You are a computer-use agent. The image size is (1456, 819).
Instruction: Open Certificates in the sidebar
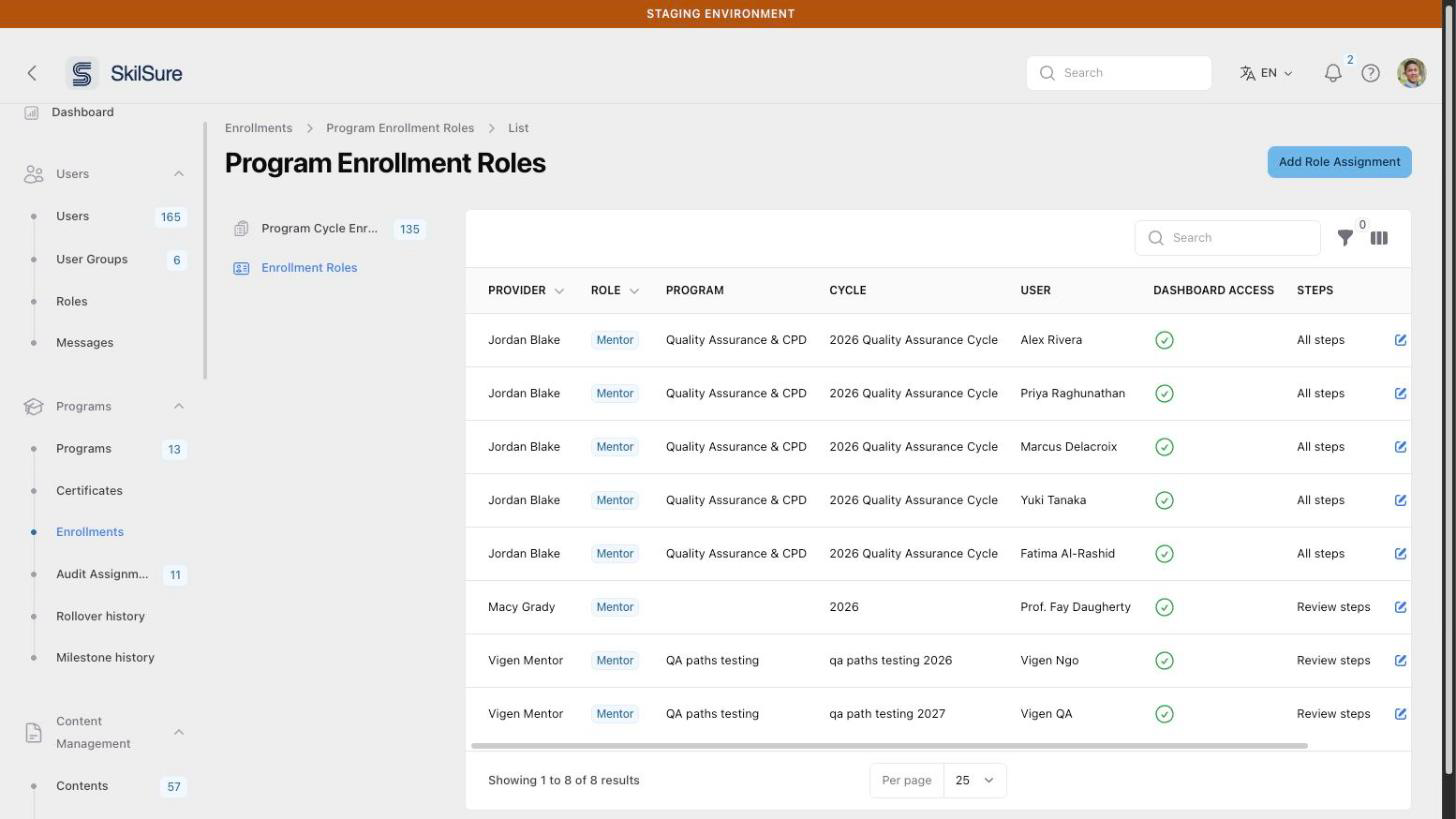pyautogui.click(x=89, y=491)
